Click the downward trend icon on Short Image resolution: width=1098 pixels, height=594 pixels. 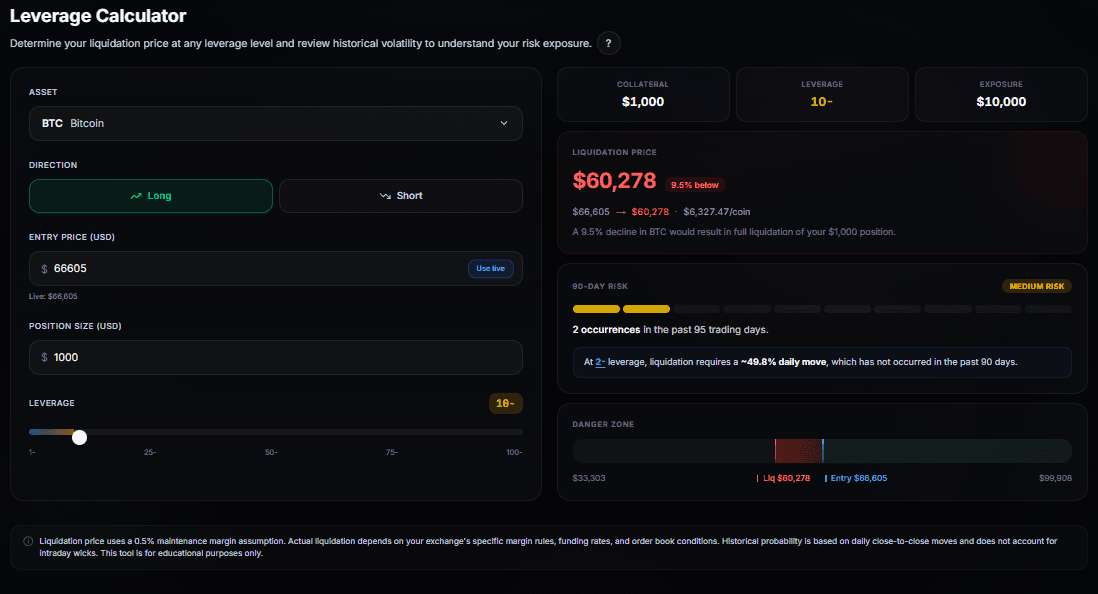[385, 196]
